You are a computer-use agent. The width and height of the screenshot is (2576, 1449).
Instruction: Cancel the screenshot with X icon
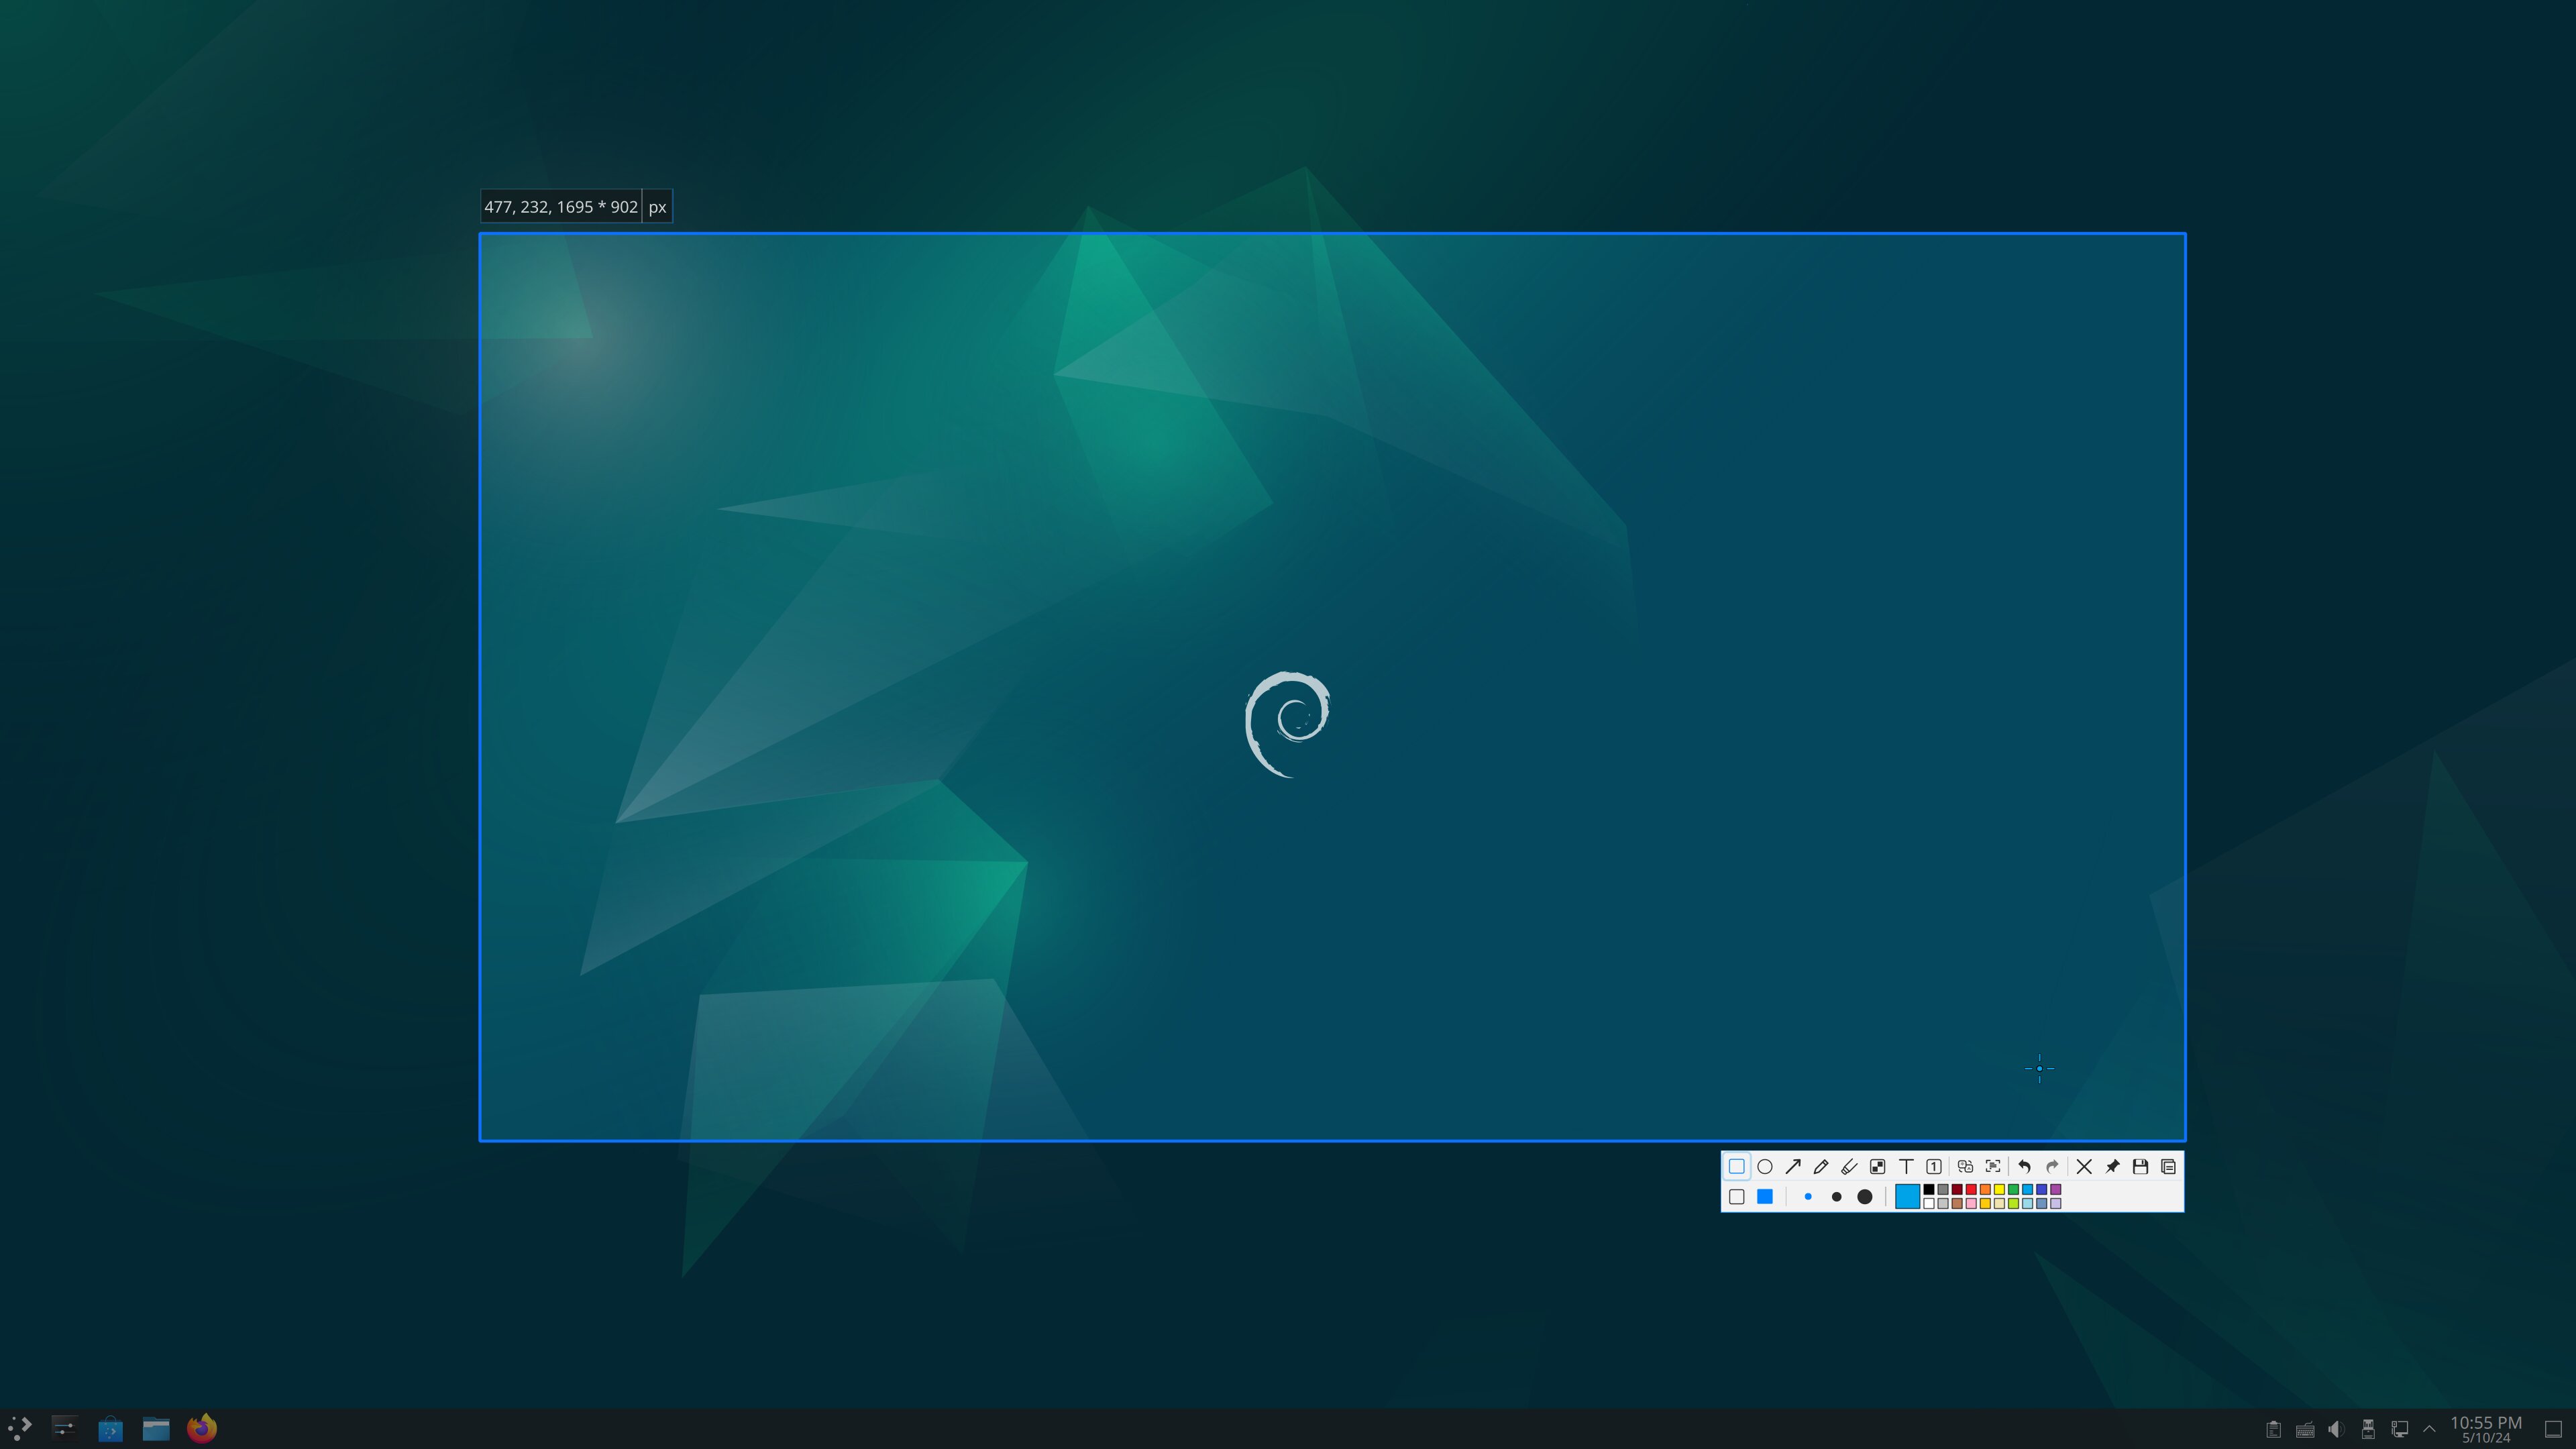[x=2084, y=1166]
